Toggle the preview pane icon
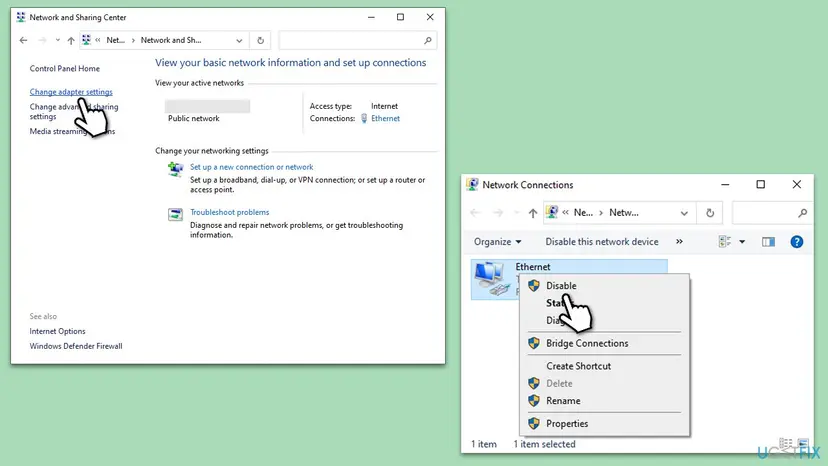 point(768,242)
